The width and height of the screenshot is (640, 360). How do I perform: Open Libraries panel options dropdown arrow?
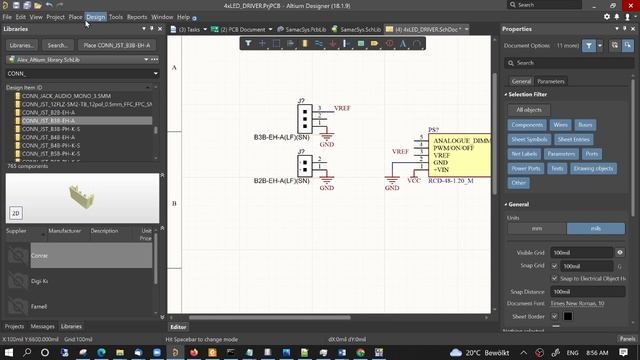pyautogui.click(x=144, y=29)
